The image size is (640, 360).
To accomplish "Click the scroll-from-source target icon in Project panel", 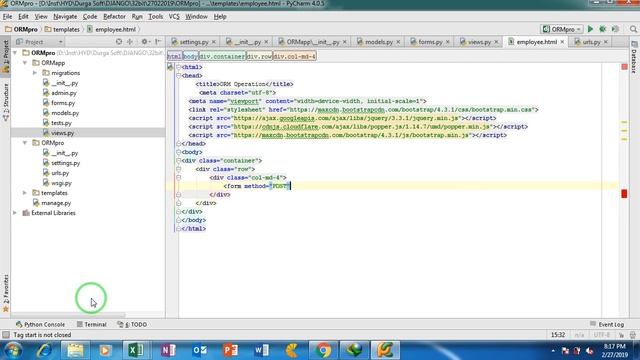I will tap(119, 42).
